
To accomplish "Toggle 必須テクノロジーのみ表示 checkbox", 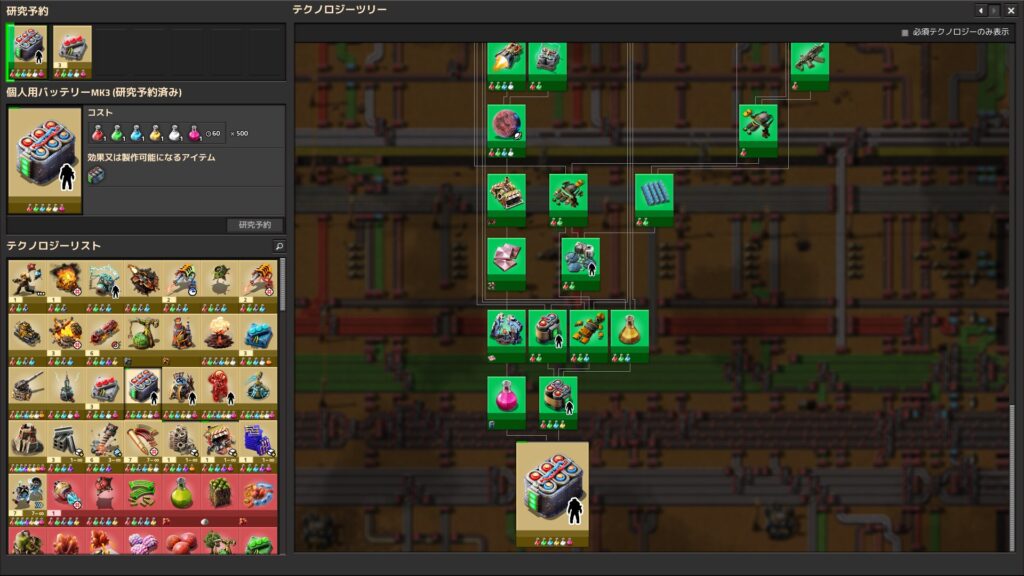I will (906, 33).
